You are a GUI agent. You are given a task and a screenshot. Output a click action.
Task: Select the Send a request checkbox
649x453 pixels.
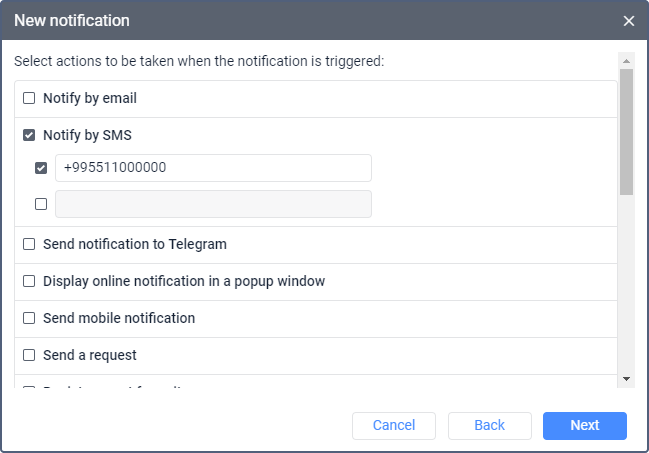point(29,355)
